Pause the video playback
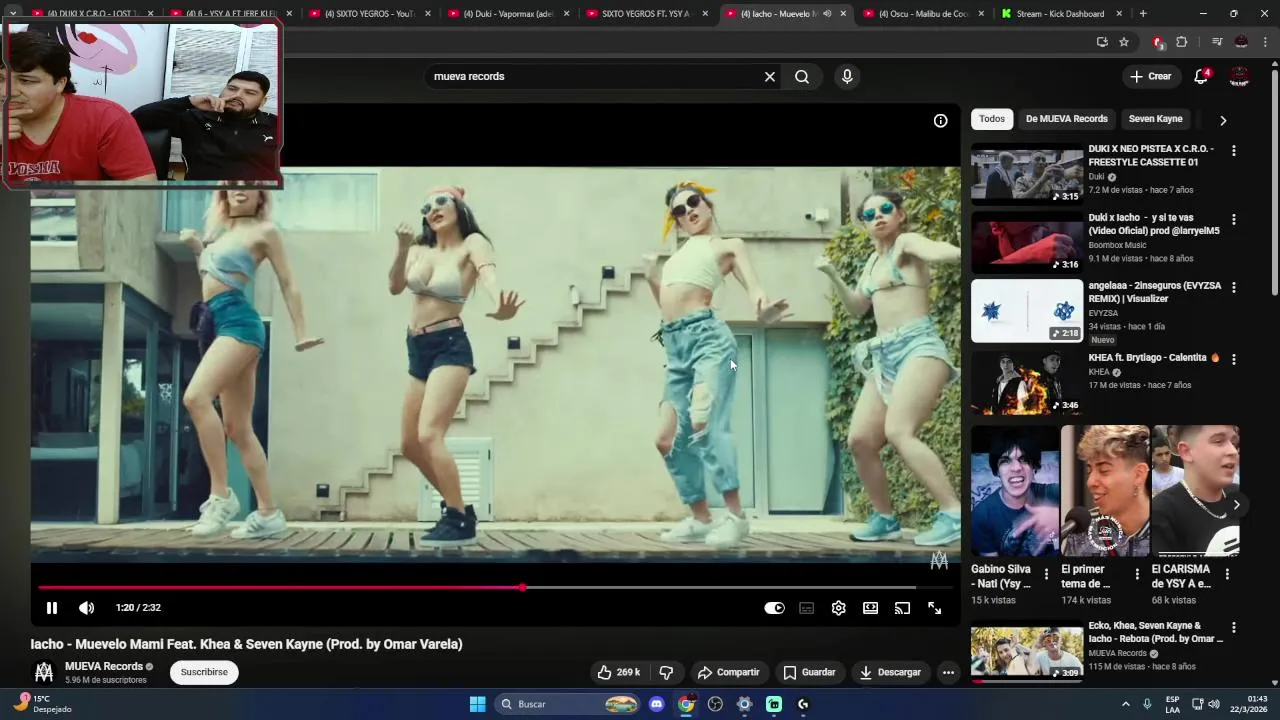 (52, 608)
